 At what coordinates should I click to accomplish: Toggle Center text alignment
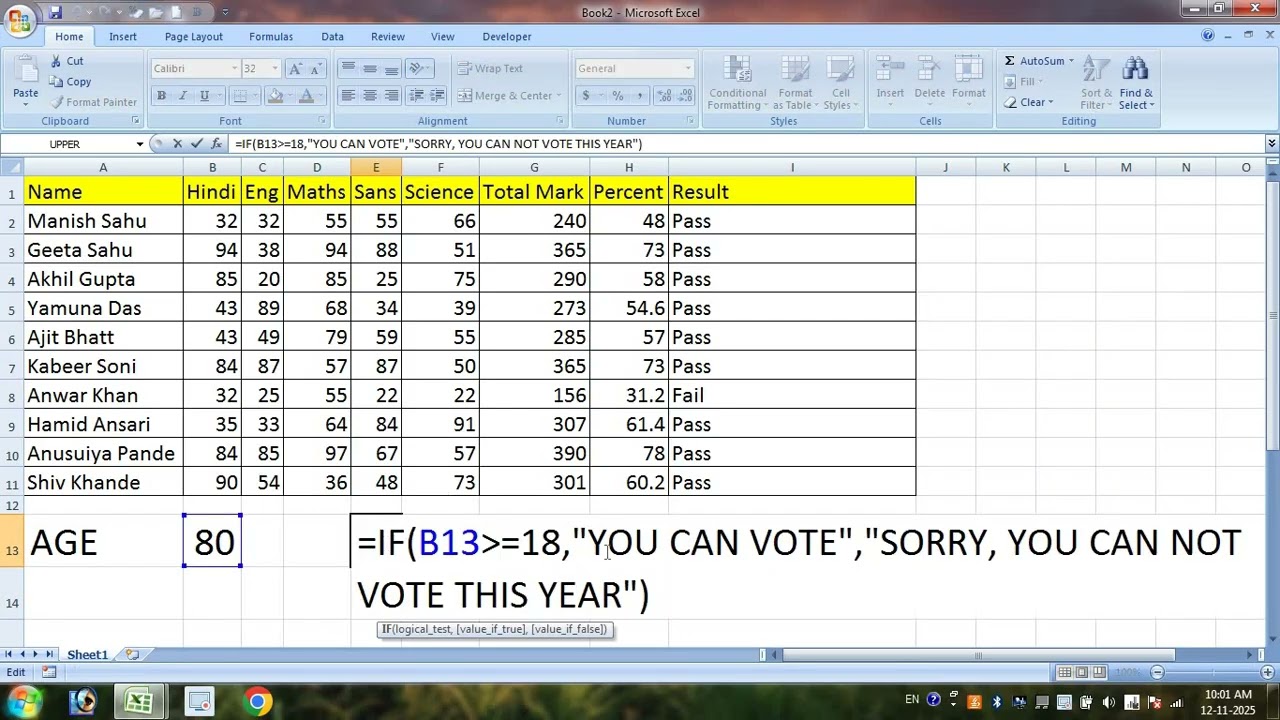pyautogui.click(x=370, y=96)
